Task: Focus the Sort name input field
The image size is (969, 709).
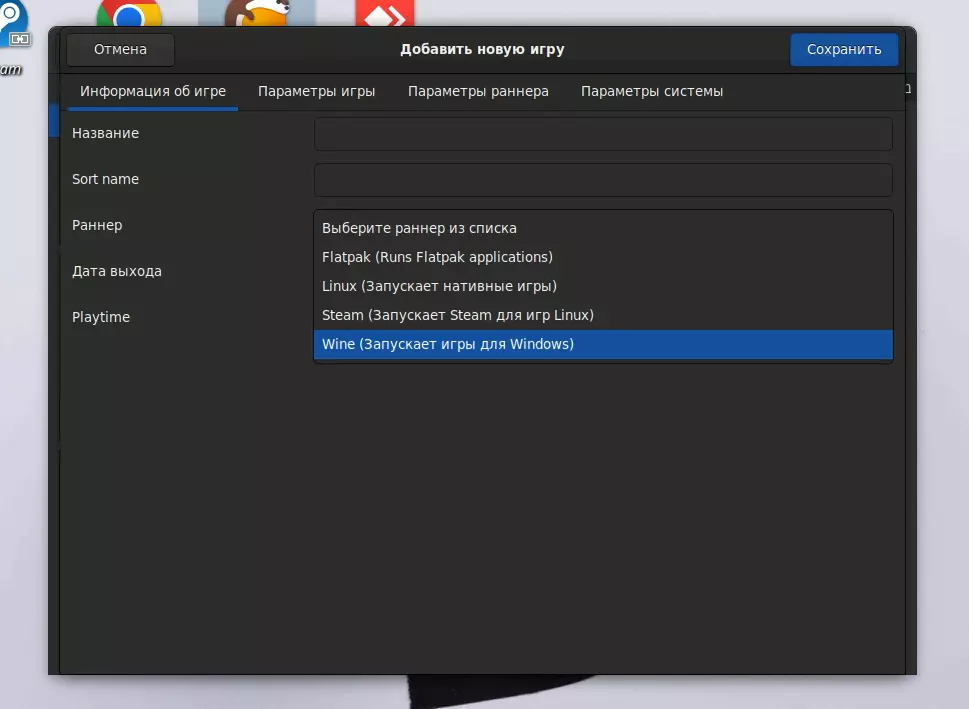Action: coord(603,180)
